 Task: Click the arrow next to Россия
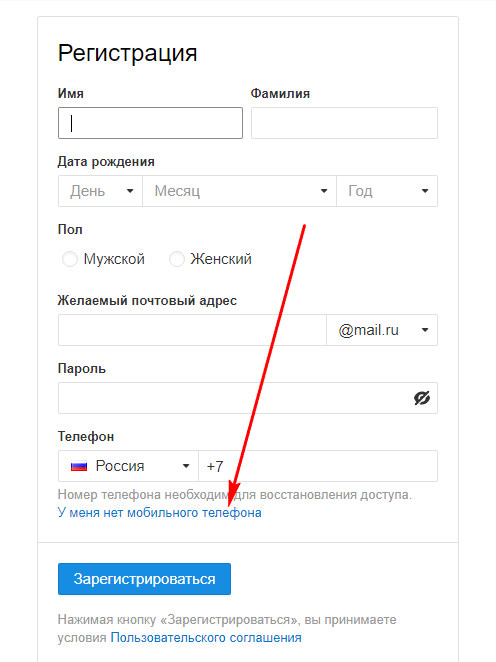click(x=186, y=466)
